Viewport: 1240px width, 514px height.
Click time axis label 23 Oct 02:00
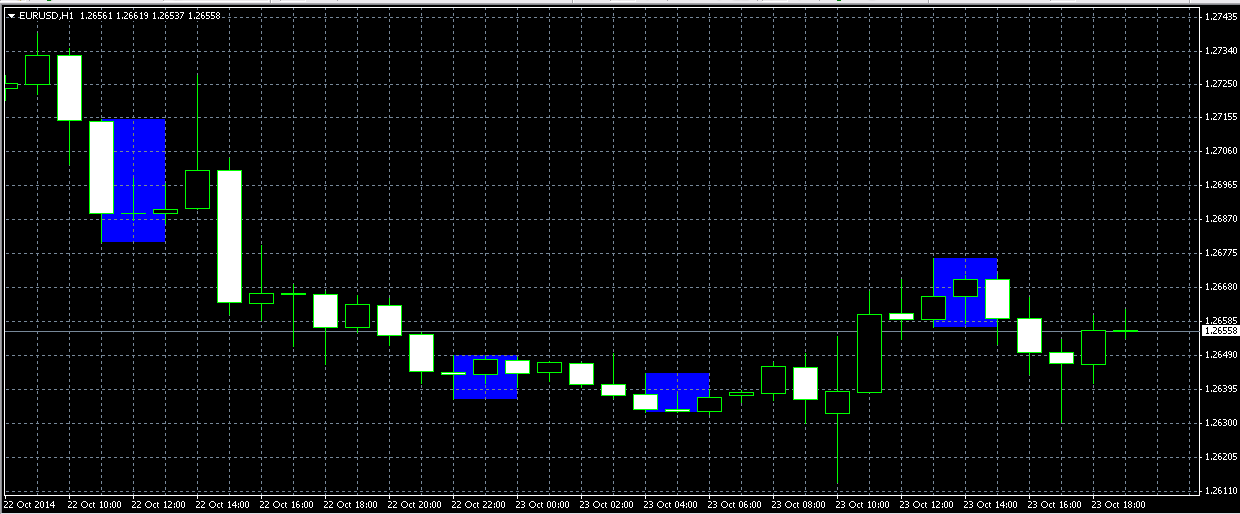[606, 505]
